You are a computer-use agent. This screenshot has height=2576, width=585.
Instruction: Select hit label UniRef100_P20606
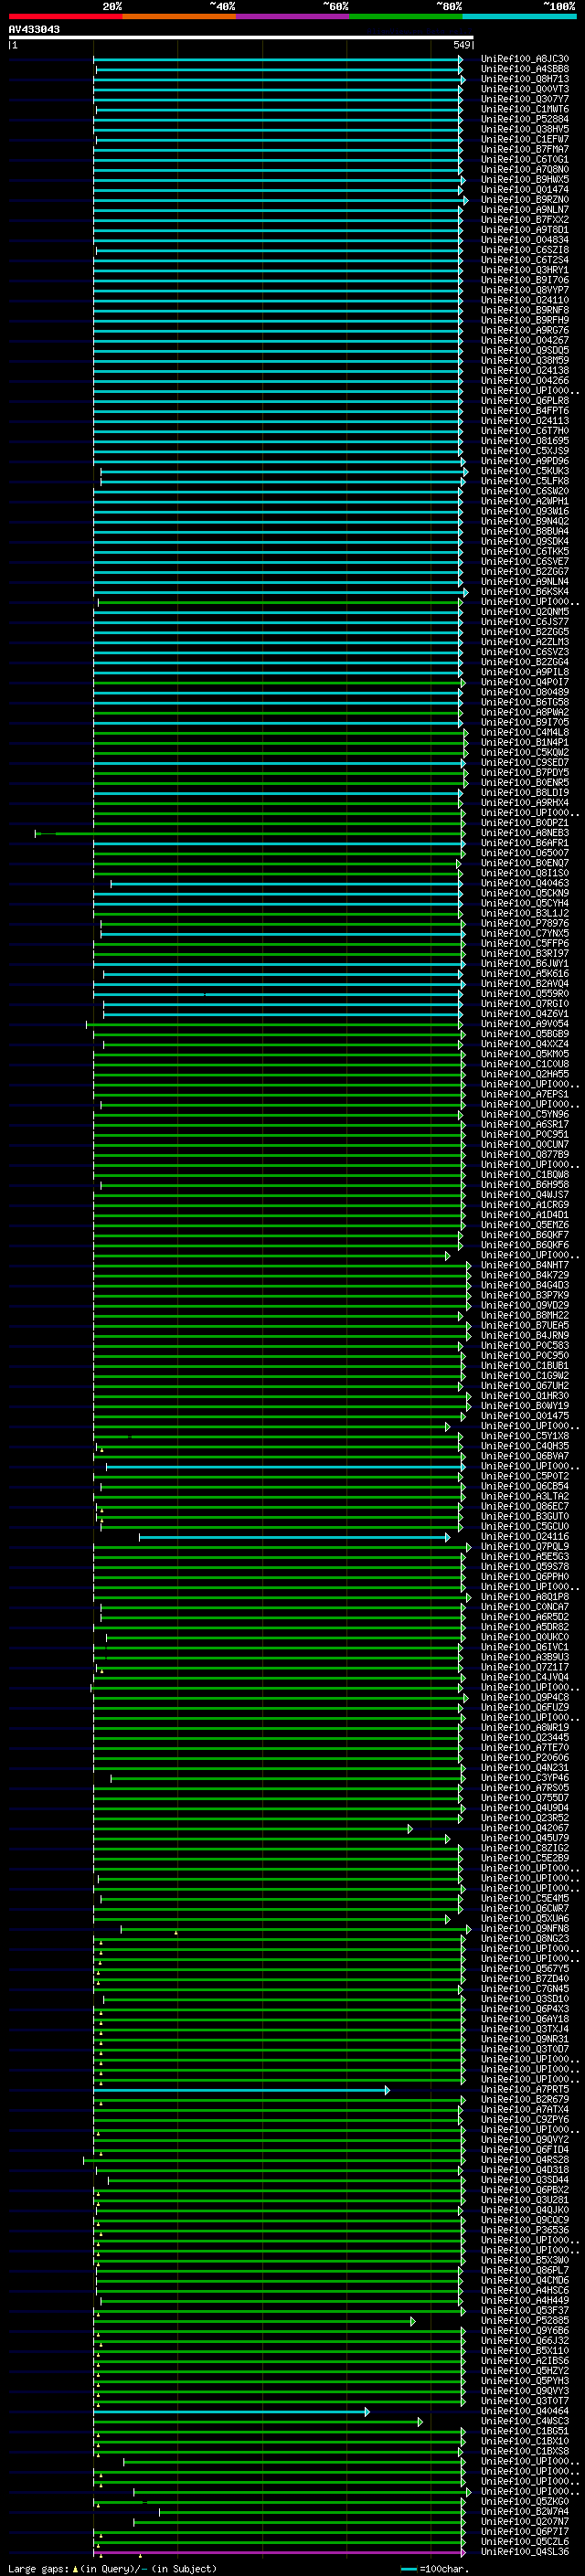click(525, 1758)
